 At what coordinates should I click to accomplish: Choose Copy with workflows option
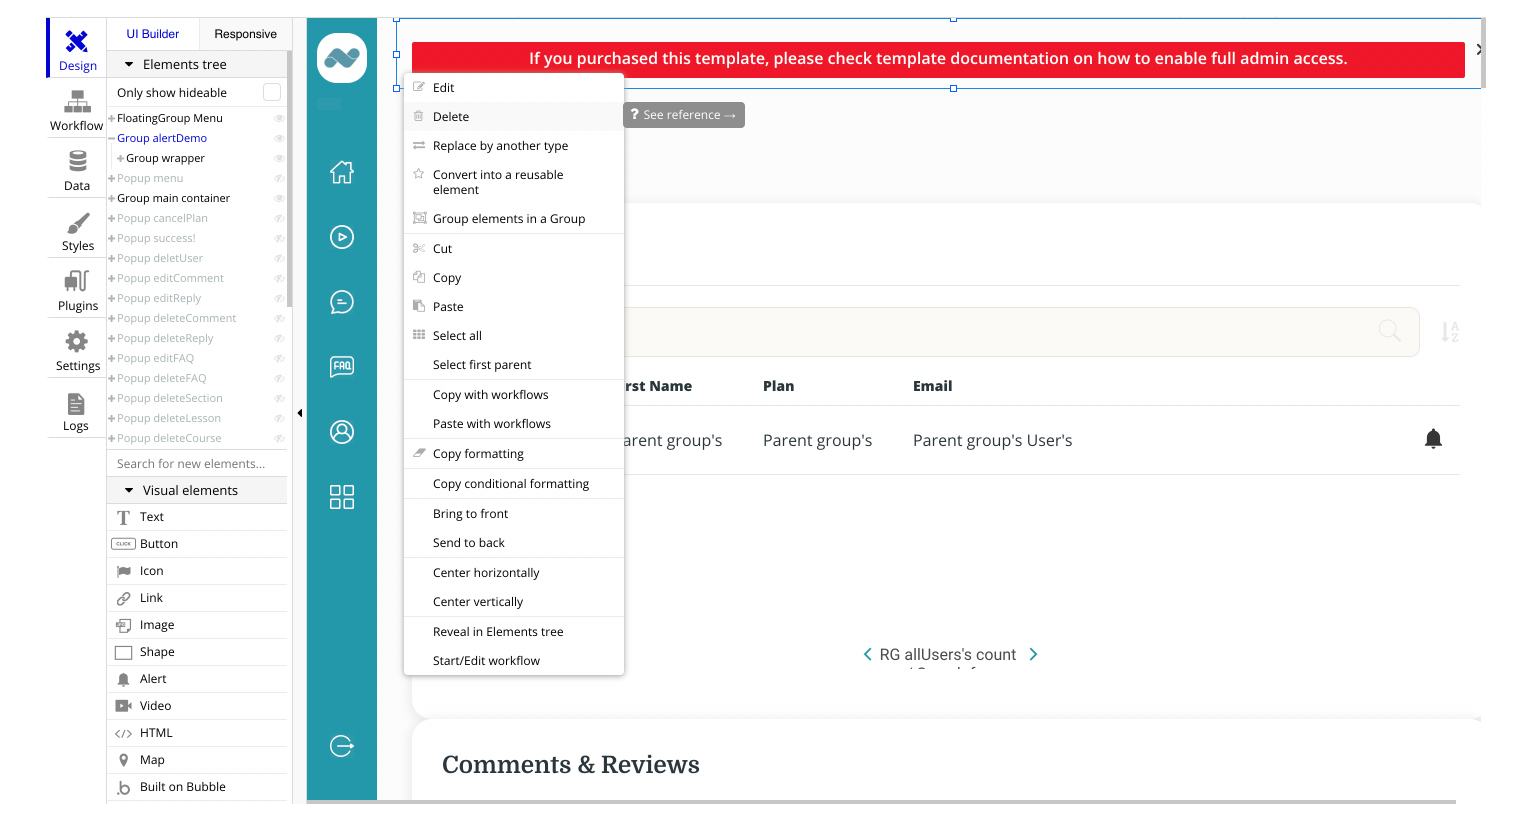pyautogui.click(x=514, y=395)
